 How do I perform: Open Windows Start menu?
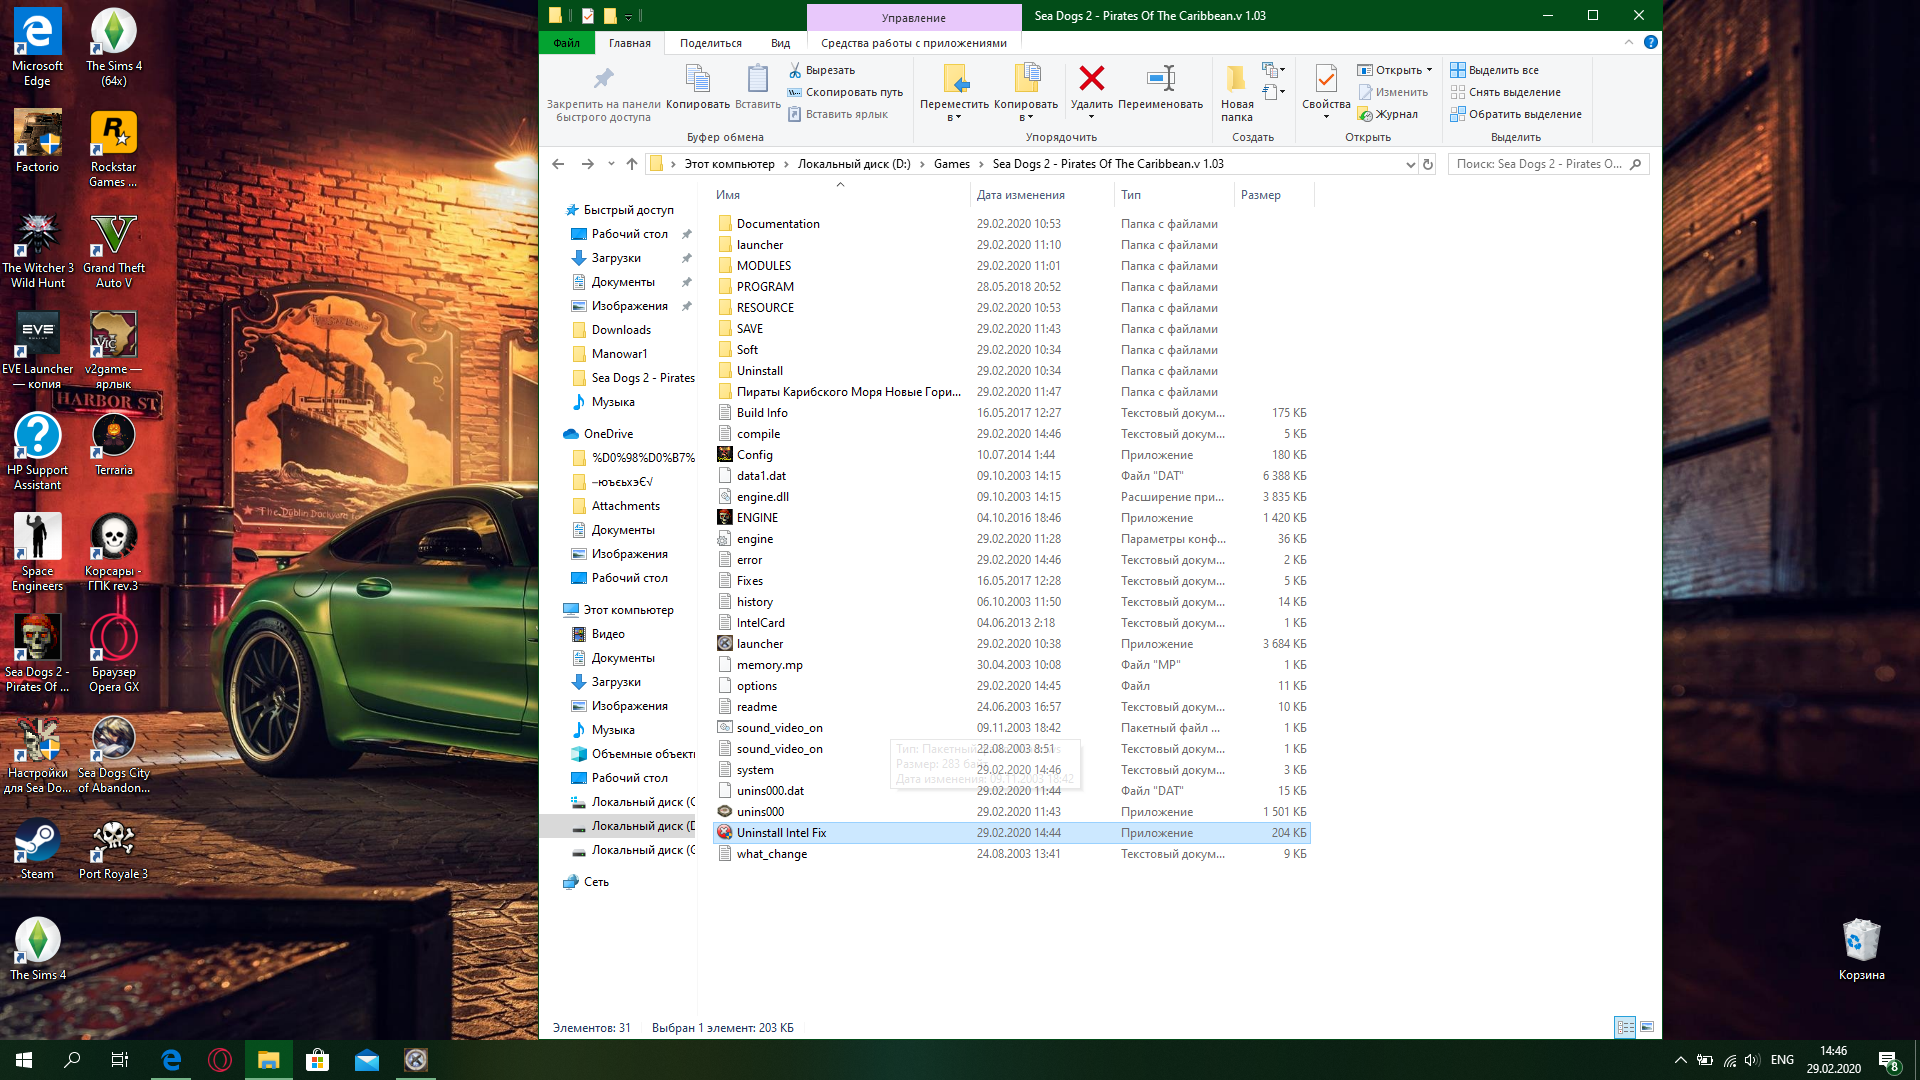(x=24, y=1060)
